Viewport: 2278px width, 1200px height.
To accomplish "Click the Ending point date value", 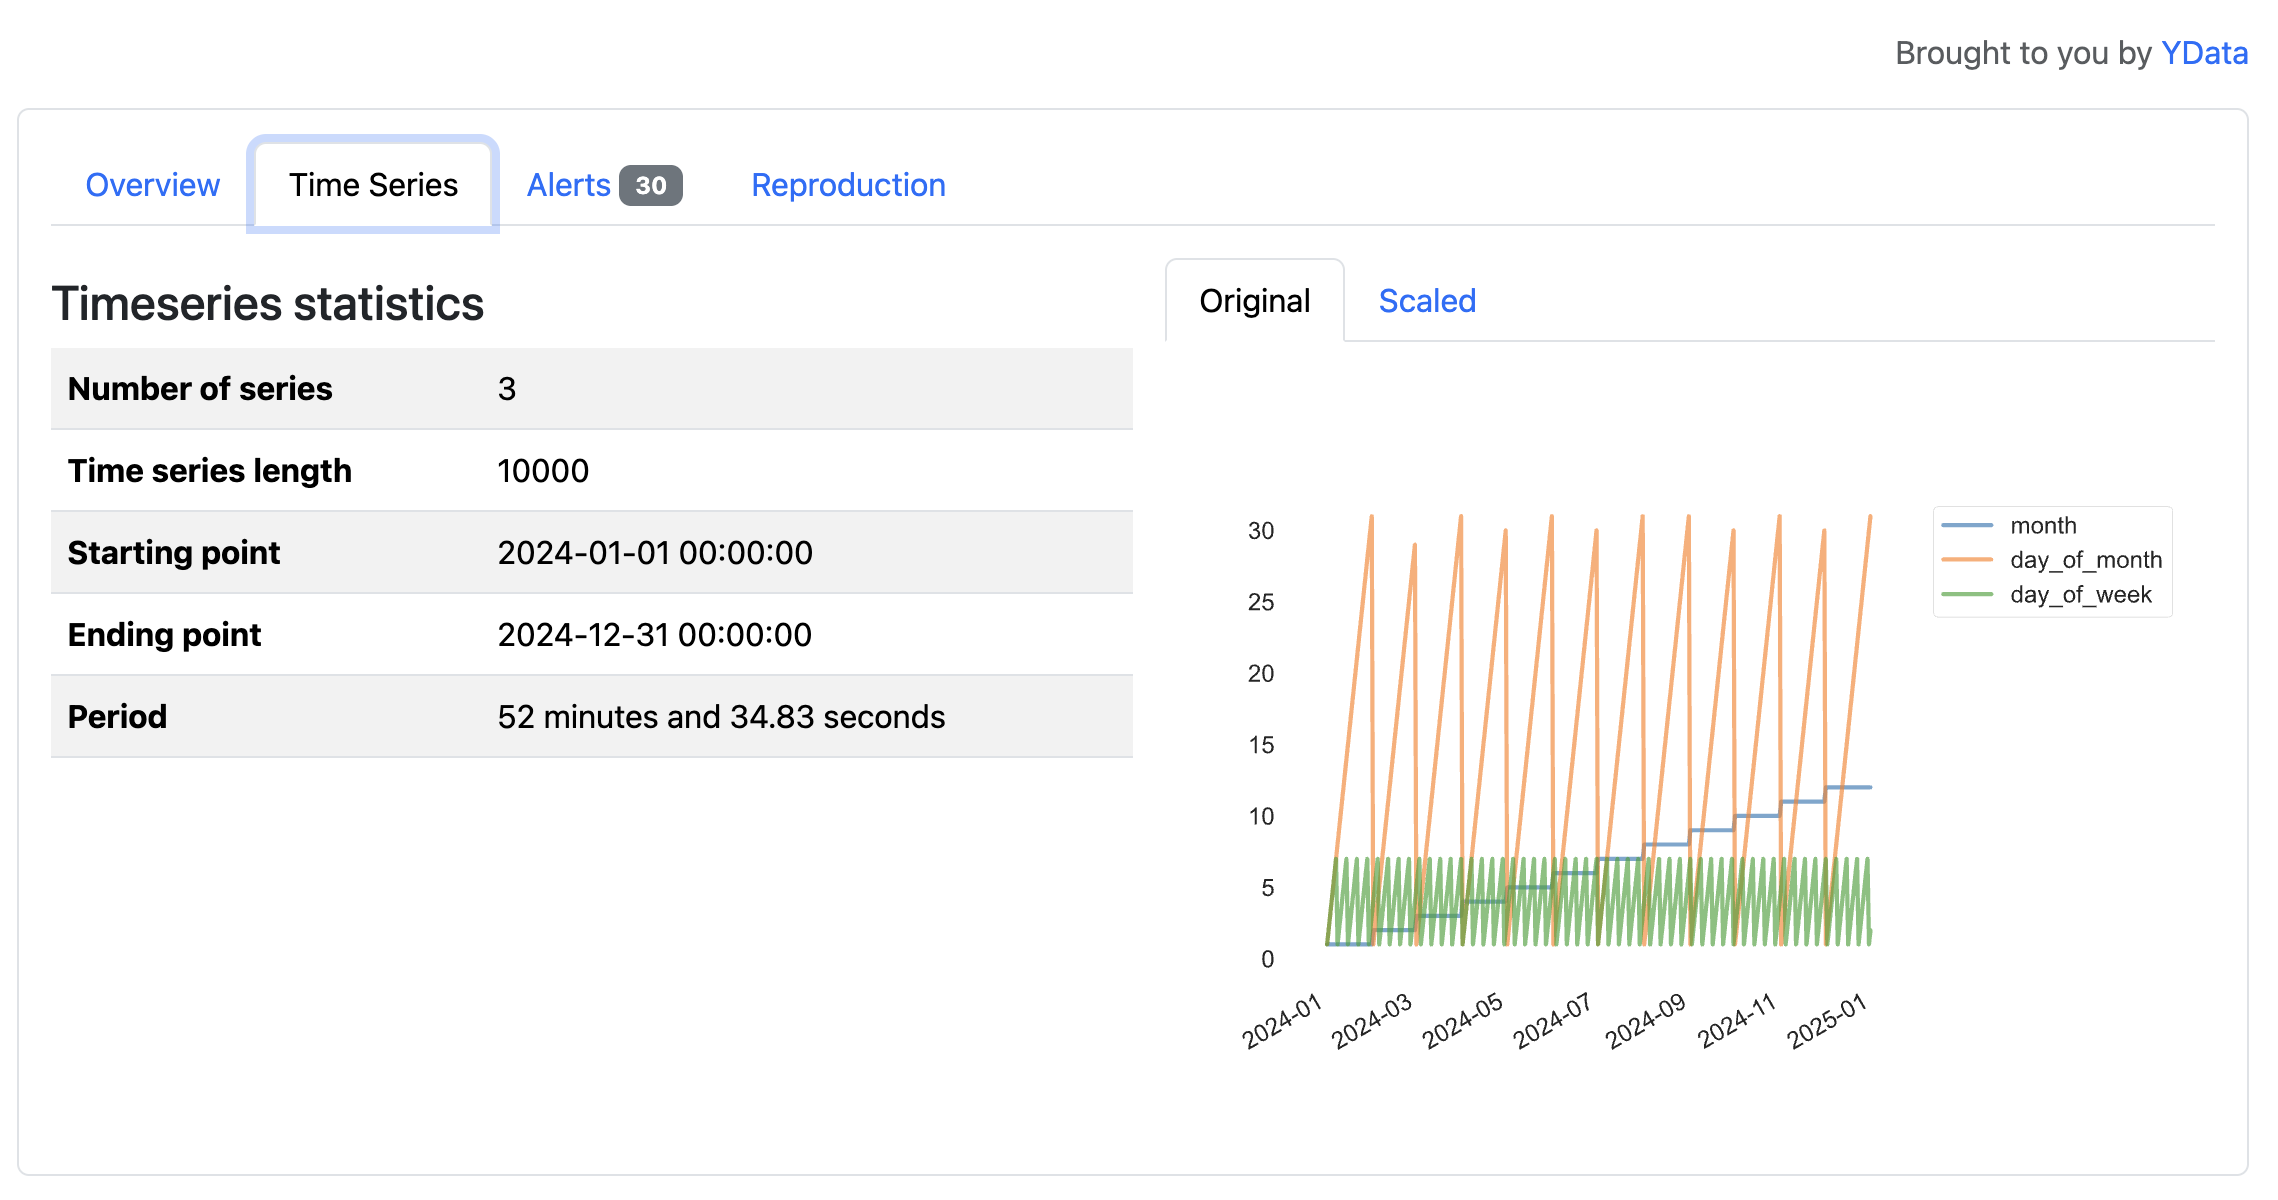I will 655,635.
